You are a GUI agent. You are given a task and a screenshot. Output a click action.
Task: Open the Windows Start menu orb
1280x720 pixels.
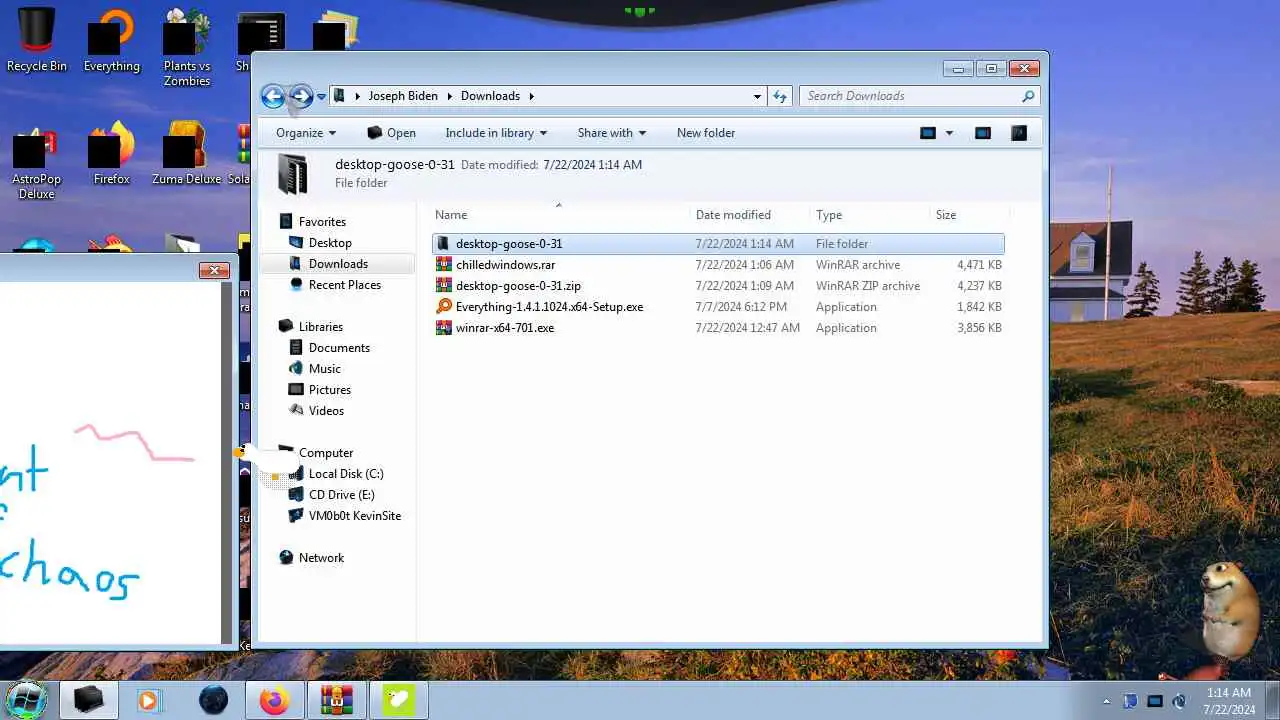(26, 700)
